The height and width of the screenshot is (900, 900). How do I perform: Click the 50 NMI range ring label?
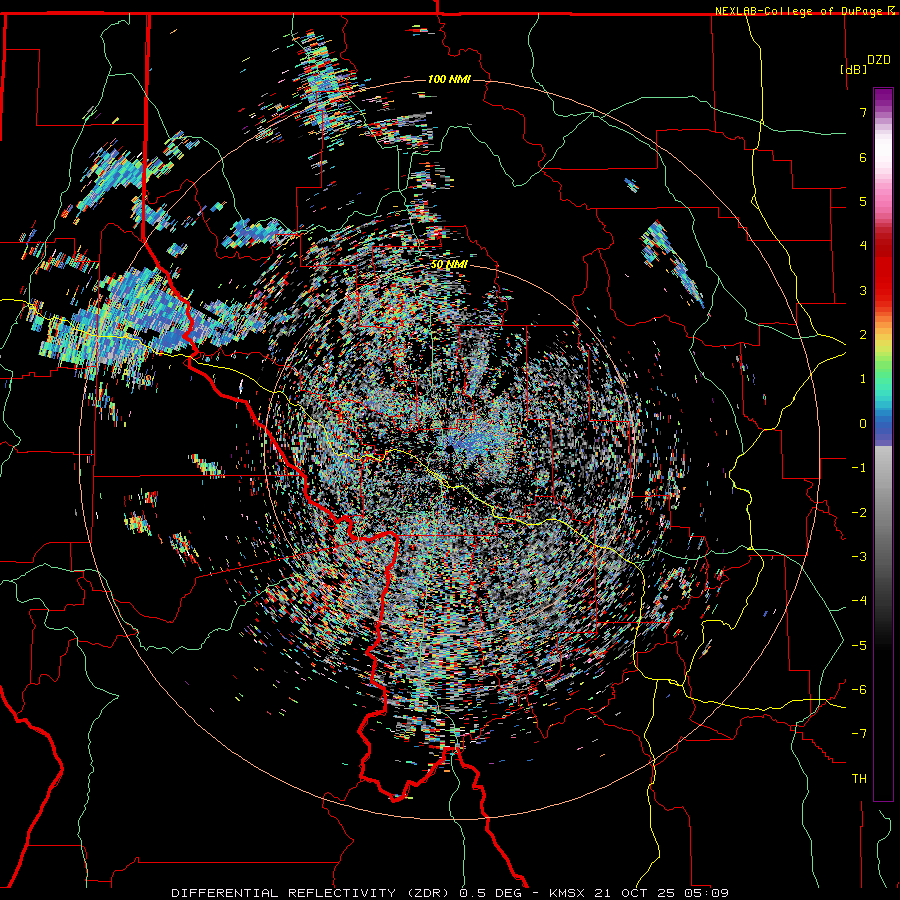(x=449, y=265)
